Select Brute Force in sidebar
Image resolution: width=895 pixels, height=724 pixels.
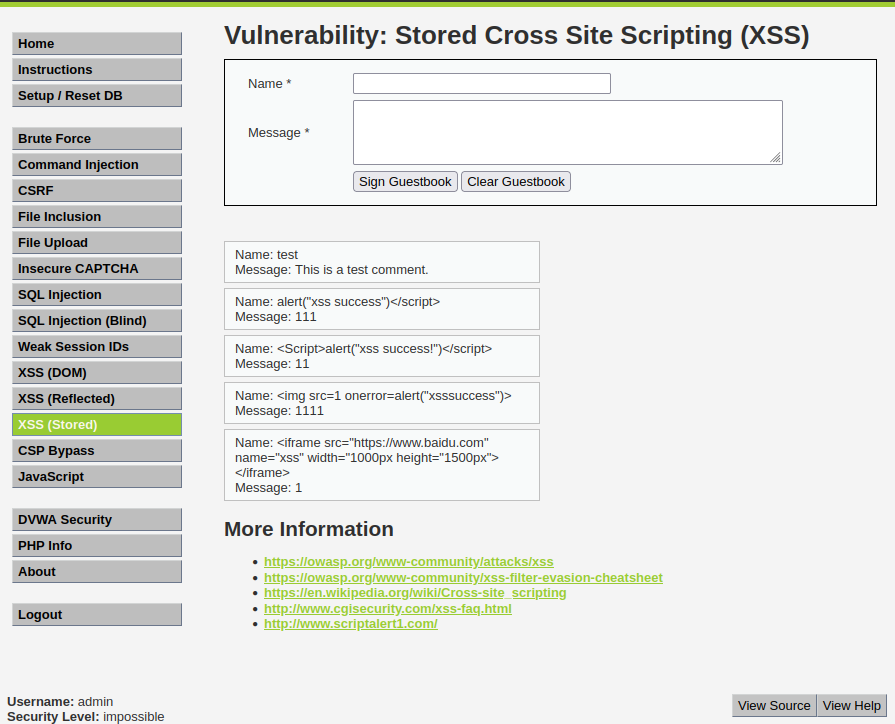(x=97, y=139)
